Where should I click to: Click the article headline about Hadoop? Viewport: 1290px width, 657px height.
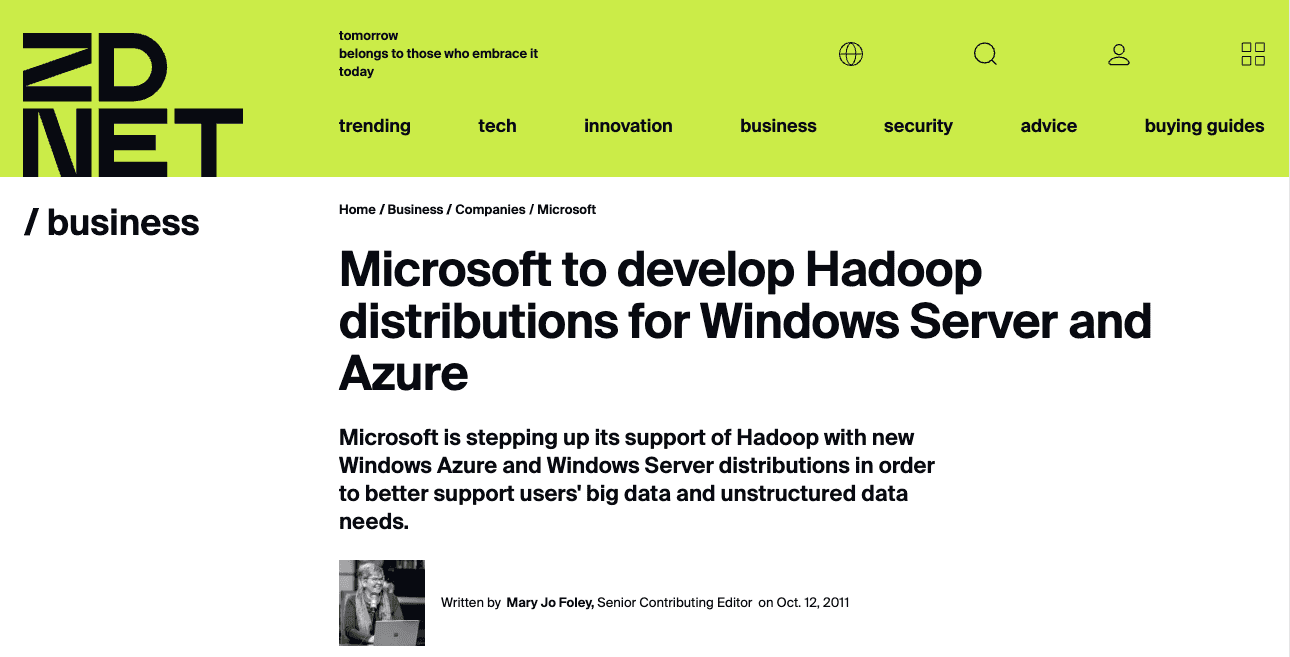click(x=745, y=321)
